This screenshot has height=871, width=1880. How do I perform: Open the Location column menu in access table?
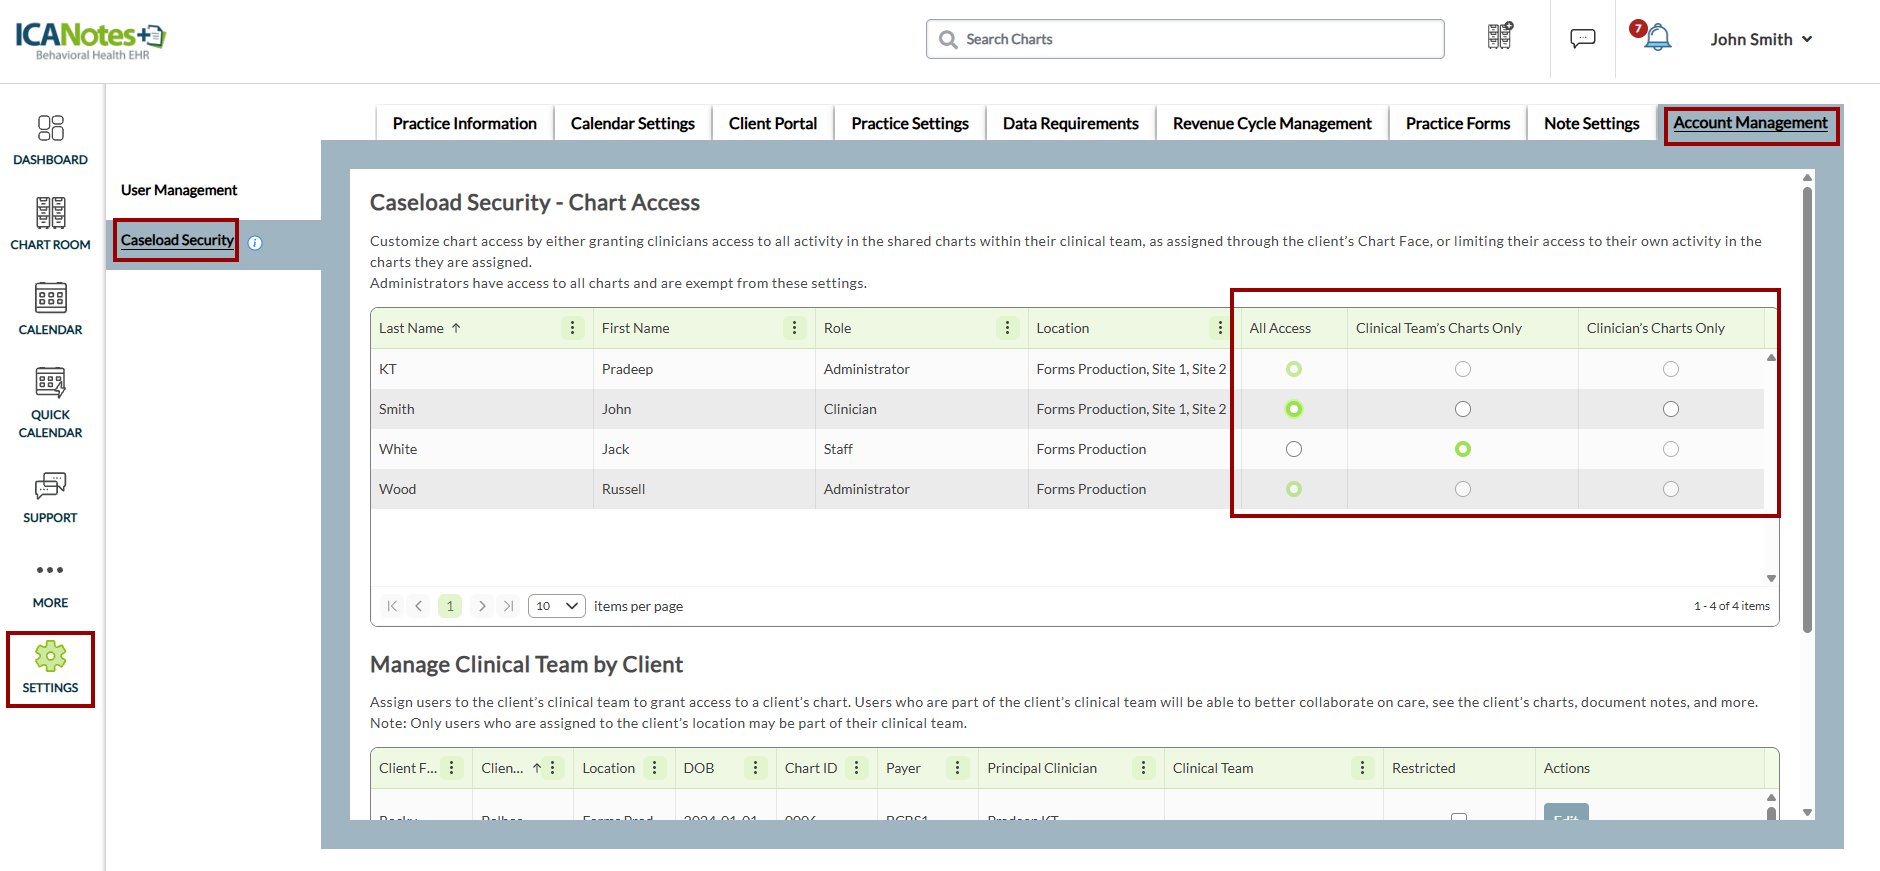(x=1220, y=328)
